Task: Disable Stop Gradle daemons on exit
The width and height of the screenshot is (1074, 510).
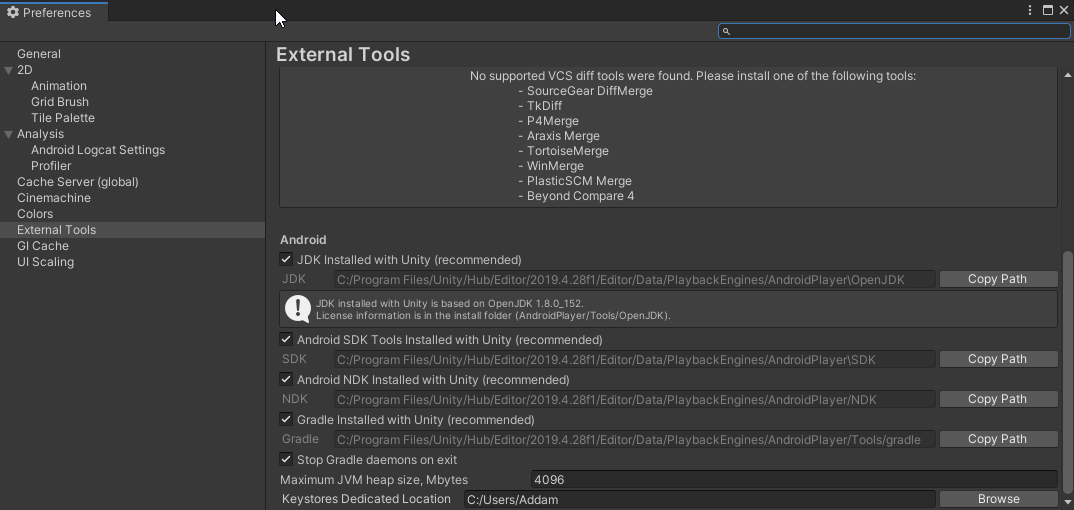Action: pos(286,459)
